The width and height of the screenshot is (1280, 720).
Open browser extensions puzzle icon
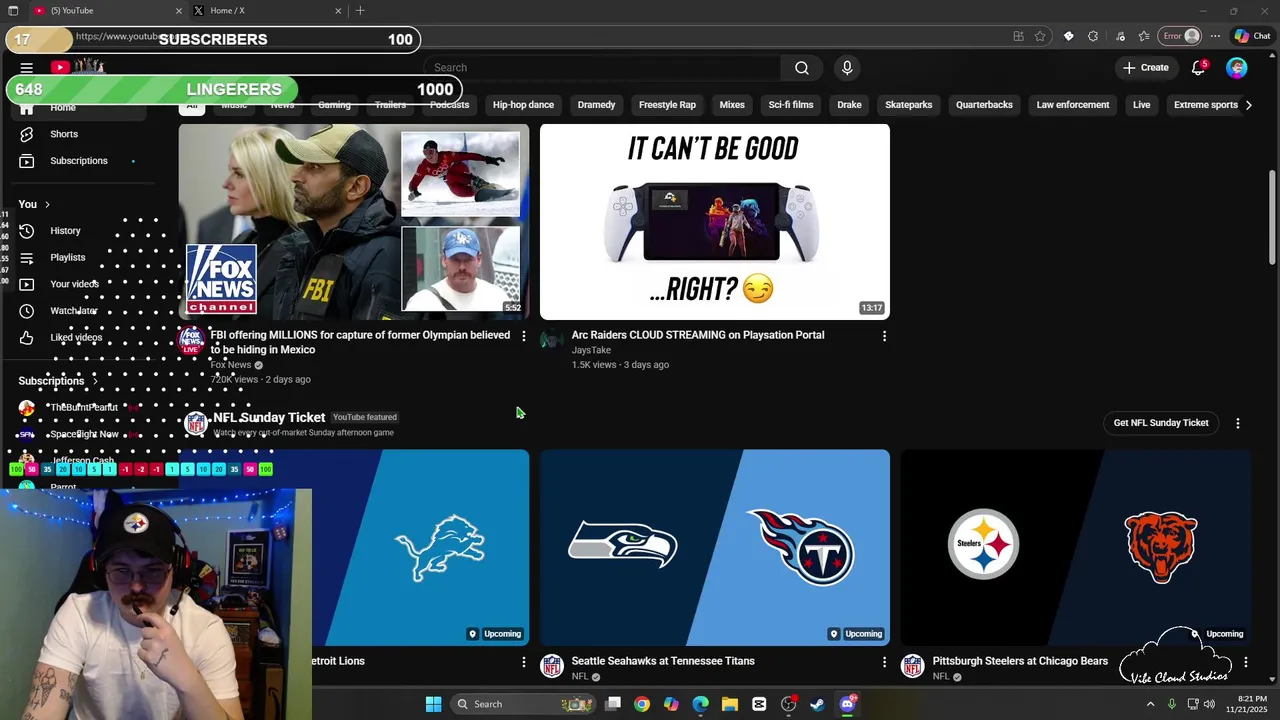[x=1093, y=36]
